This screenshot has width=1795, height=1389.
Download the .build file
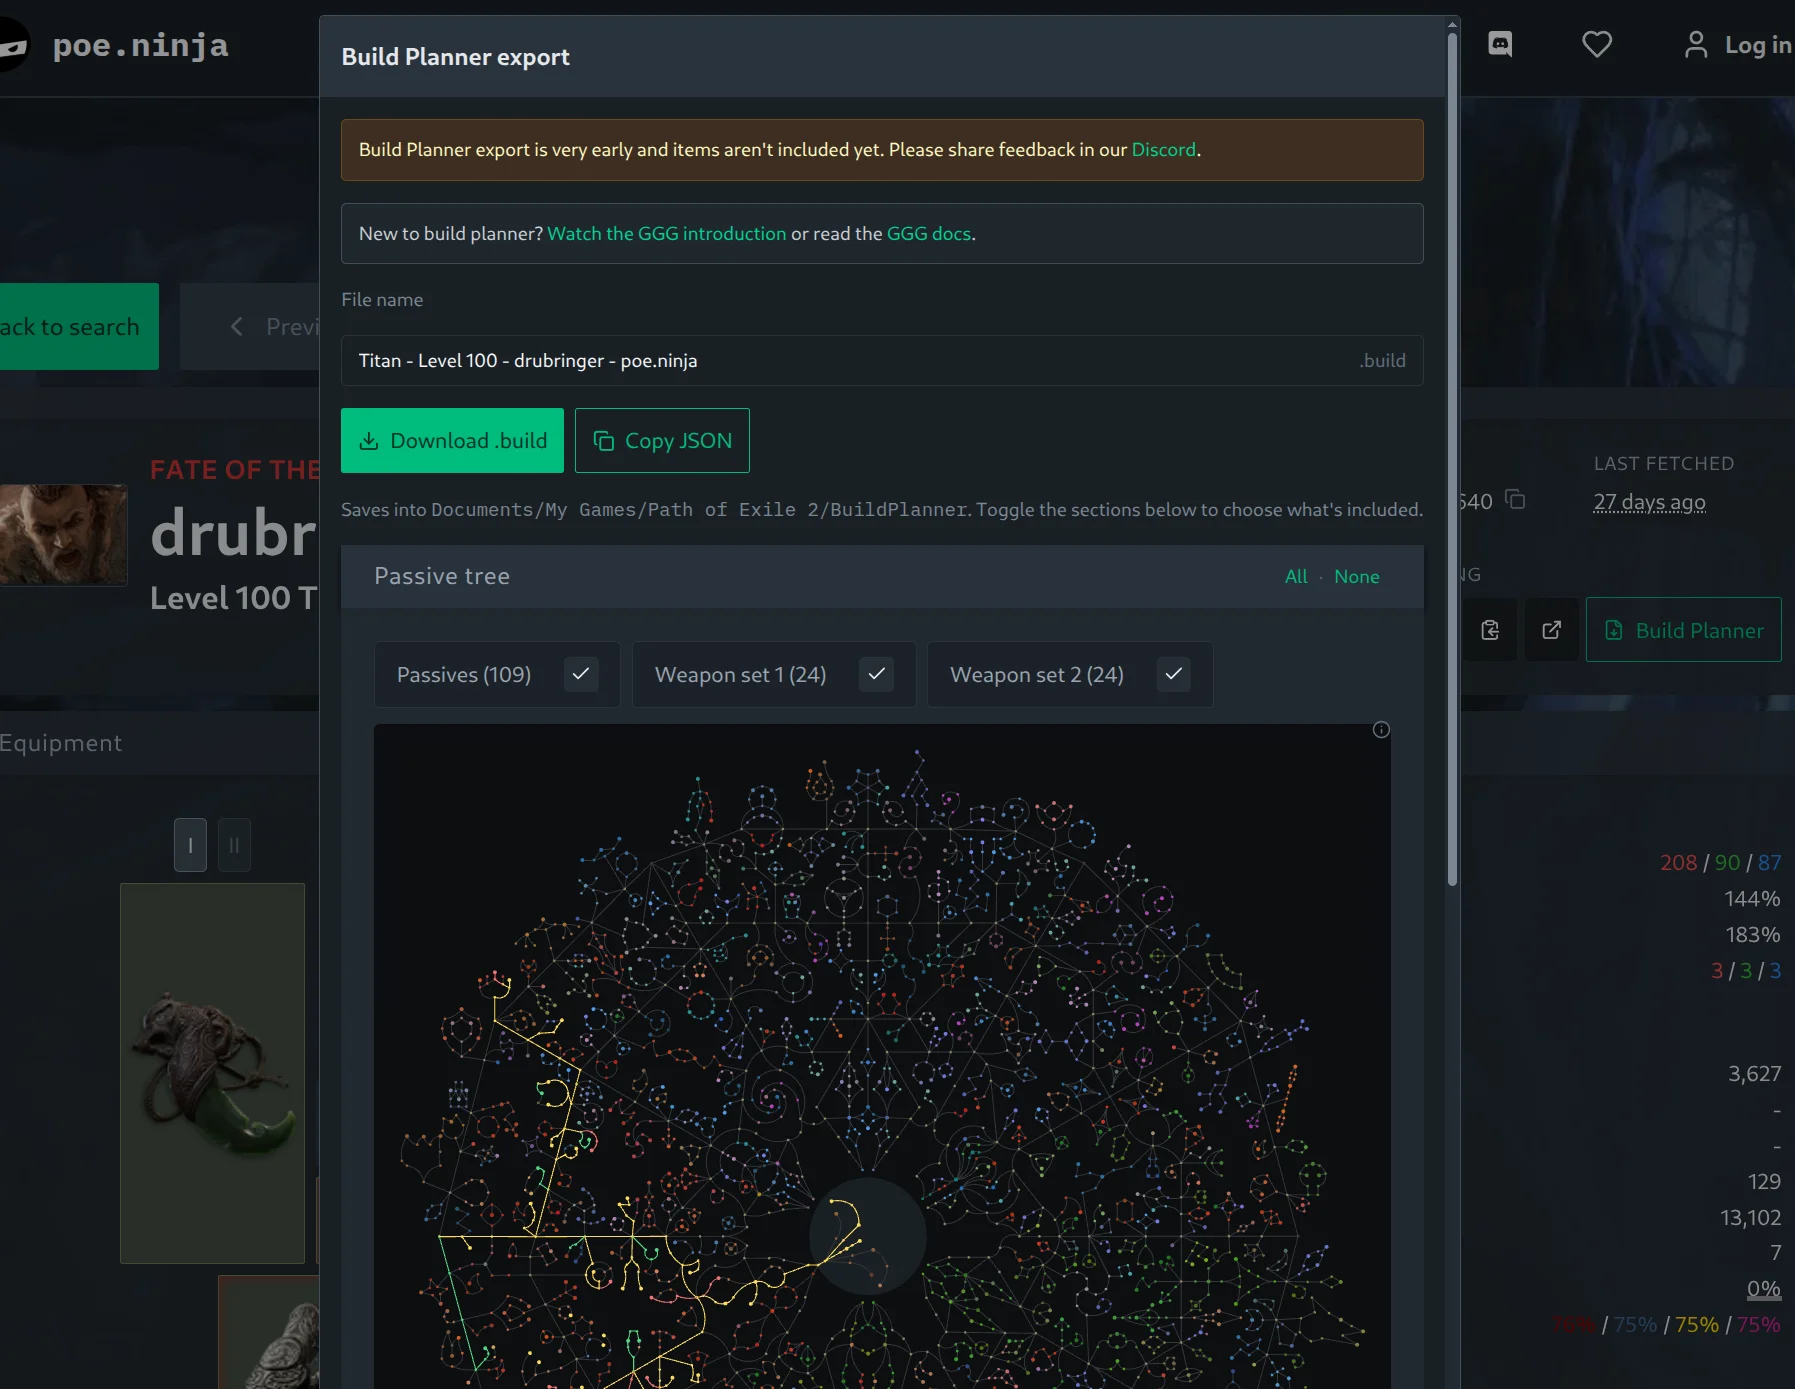(452, 440)
